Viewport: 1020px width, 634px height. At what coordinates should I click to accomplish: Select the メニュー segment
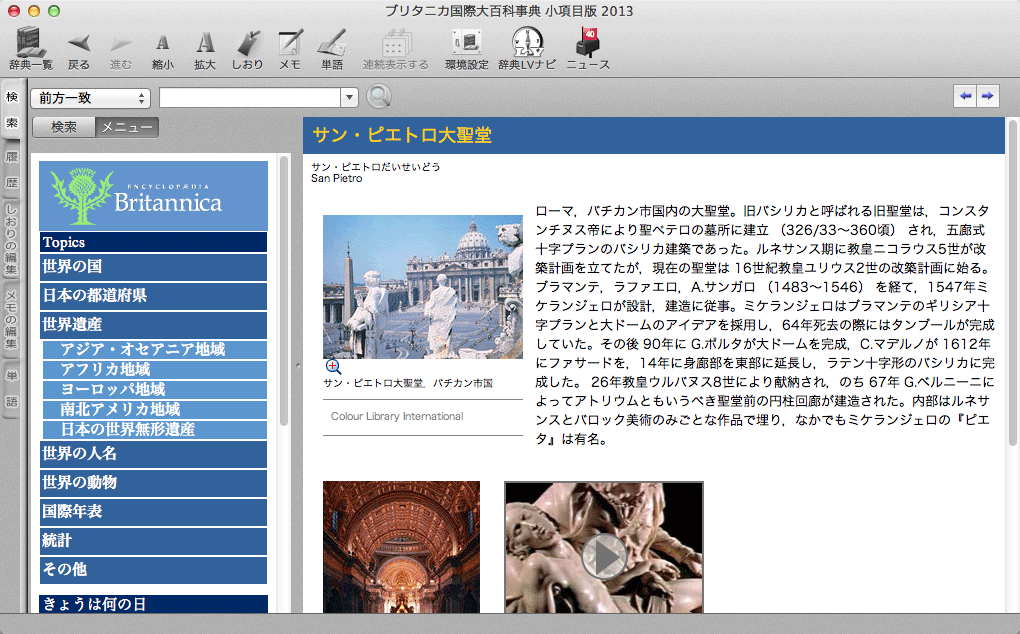point(127,127)
